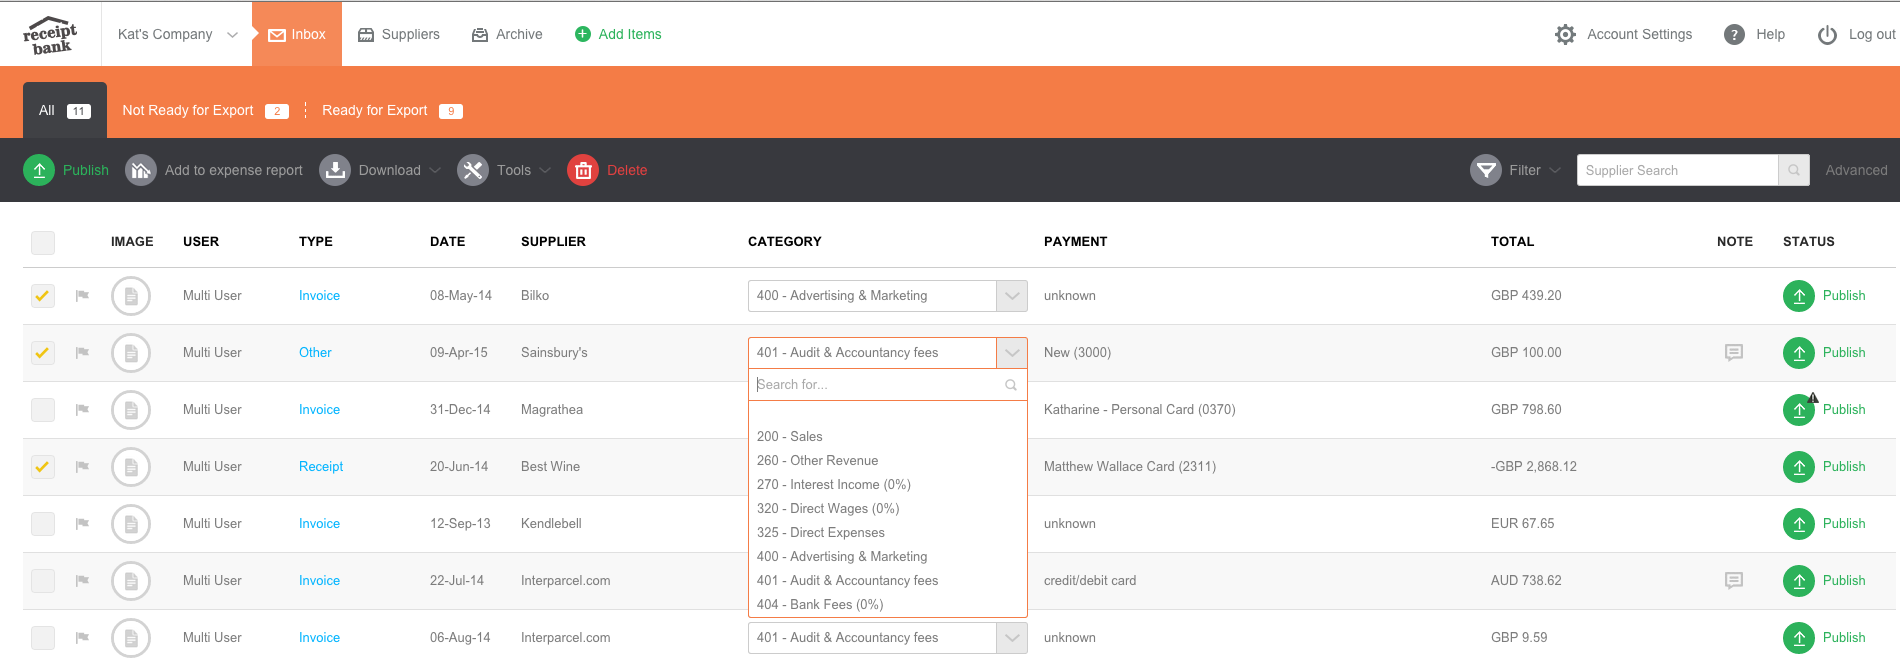The width and height of the screenshot is (1900, 665).
Task: Open Account Settings gear icon
Action: (x=1565, y=34)
